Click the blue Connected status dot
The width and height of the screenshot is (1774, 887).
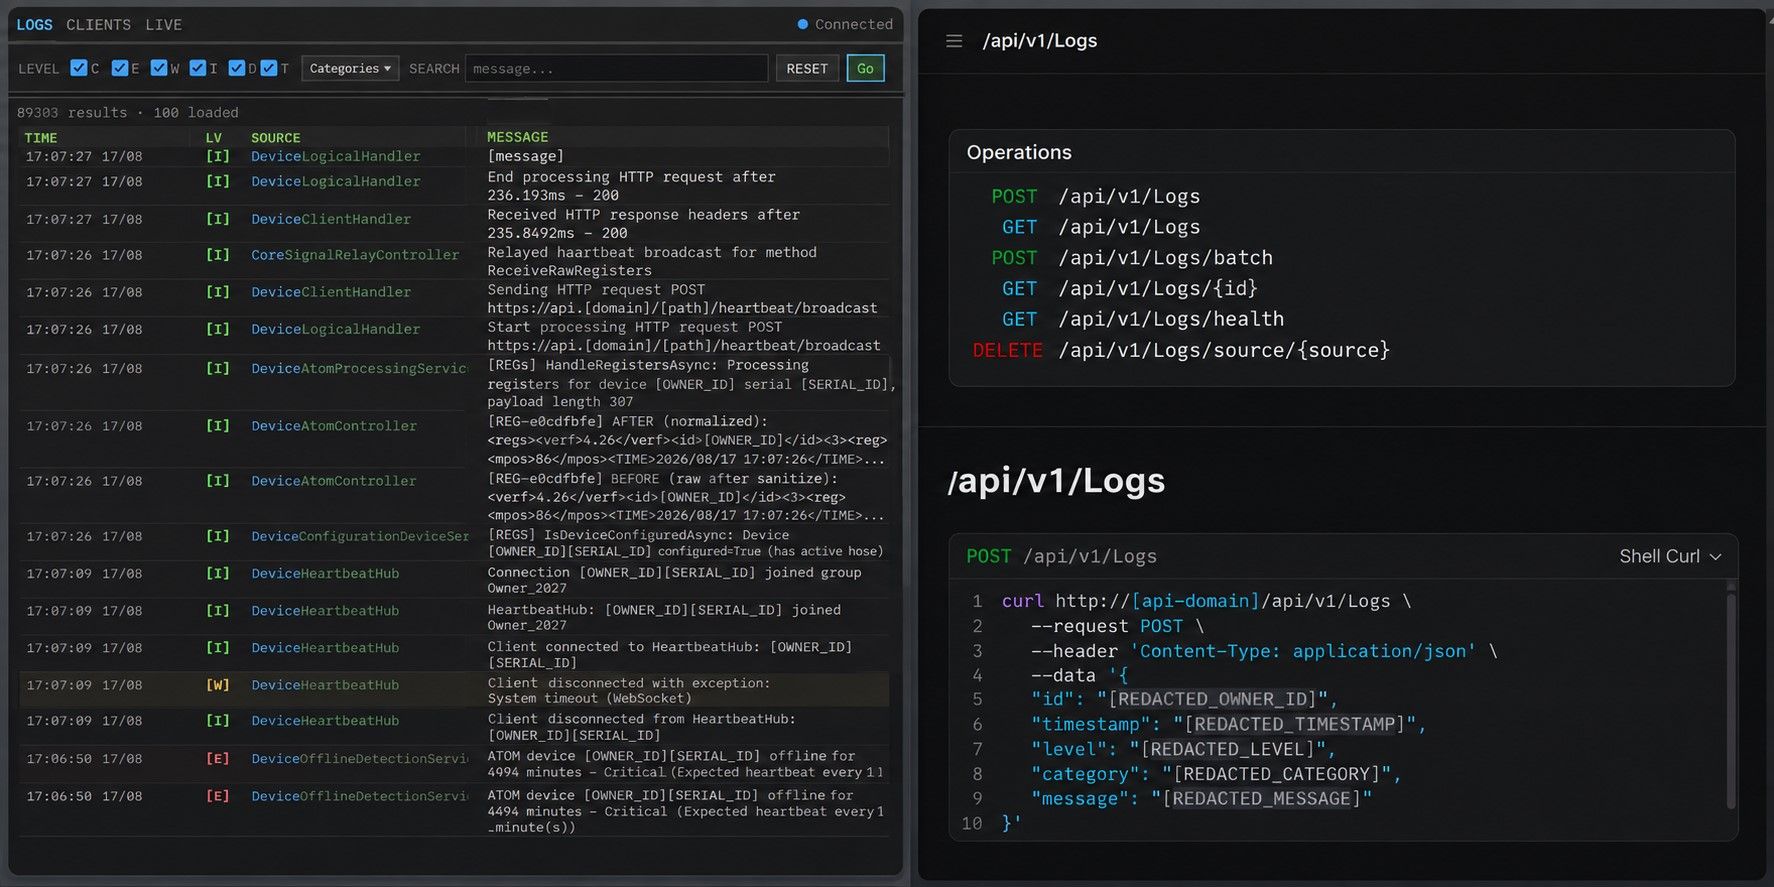click(803, 24)
